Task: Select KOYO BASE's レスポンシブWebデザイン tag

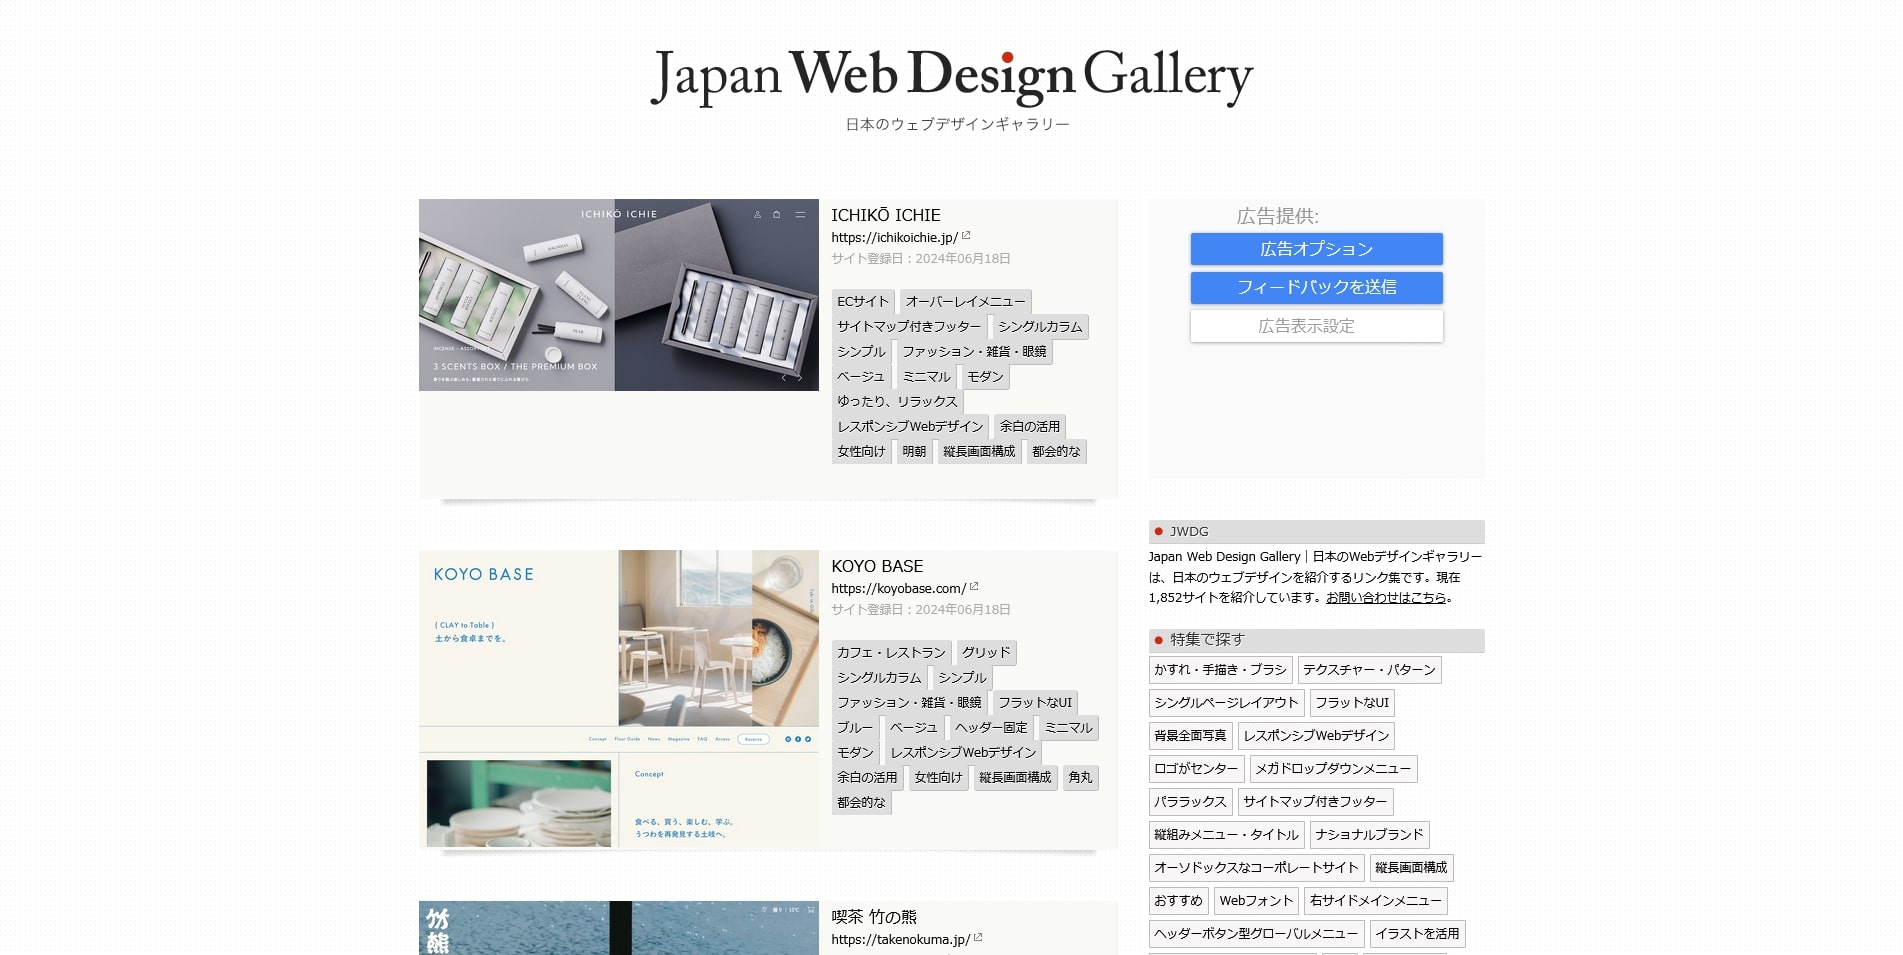Action: [963, 752]
